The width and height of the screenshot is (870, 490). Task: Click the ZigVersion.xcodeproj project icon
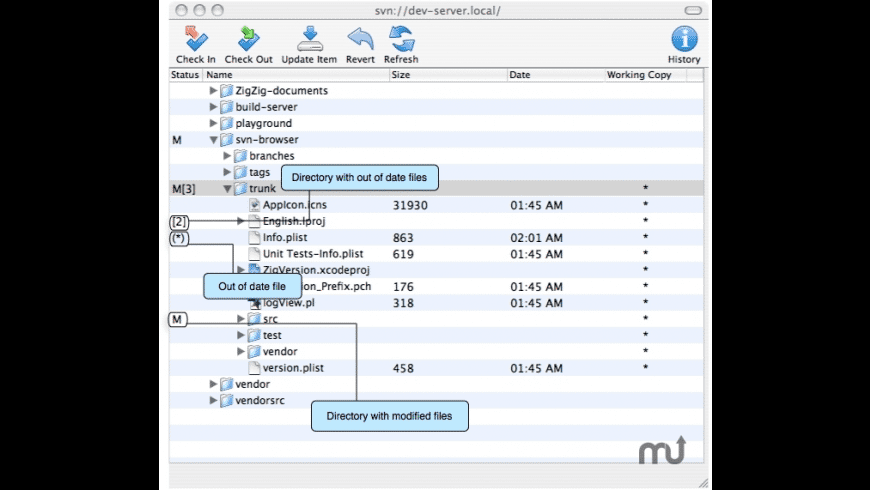254,269
